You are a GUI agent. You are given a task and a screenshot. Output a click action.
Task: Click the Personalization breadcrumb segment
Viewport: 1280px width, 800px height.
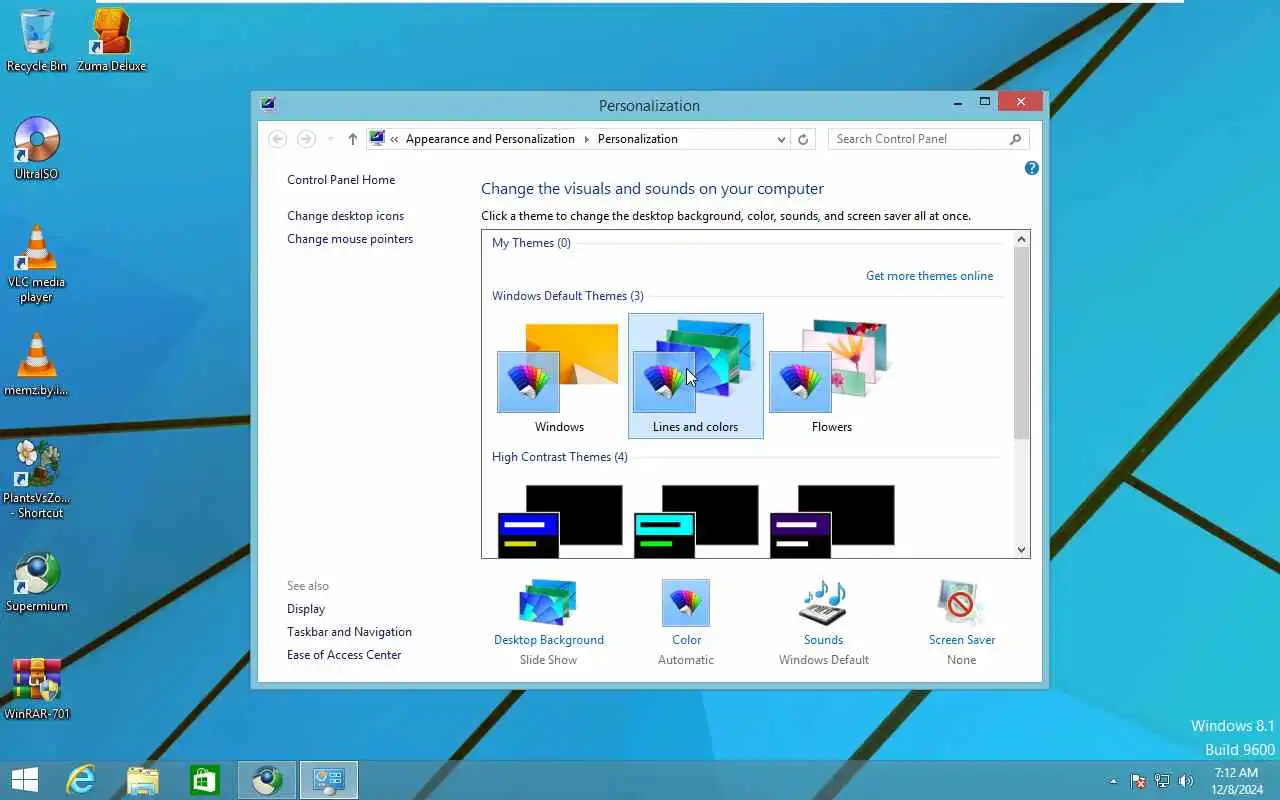coord(638,139)
